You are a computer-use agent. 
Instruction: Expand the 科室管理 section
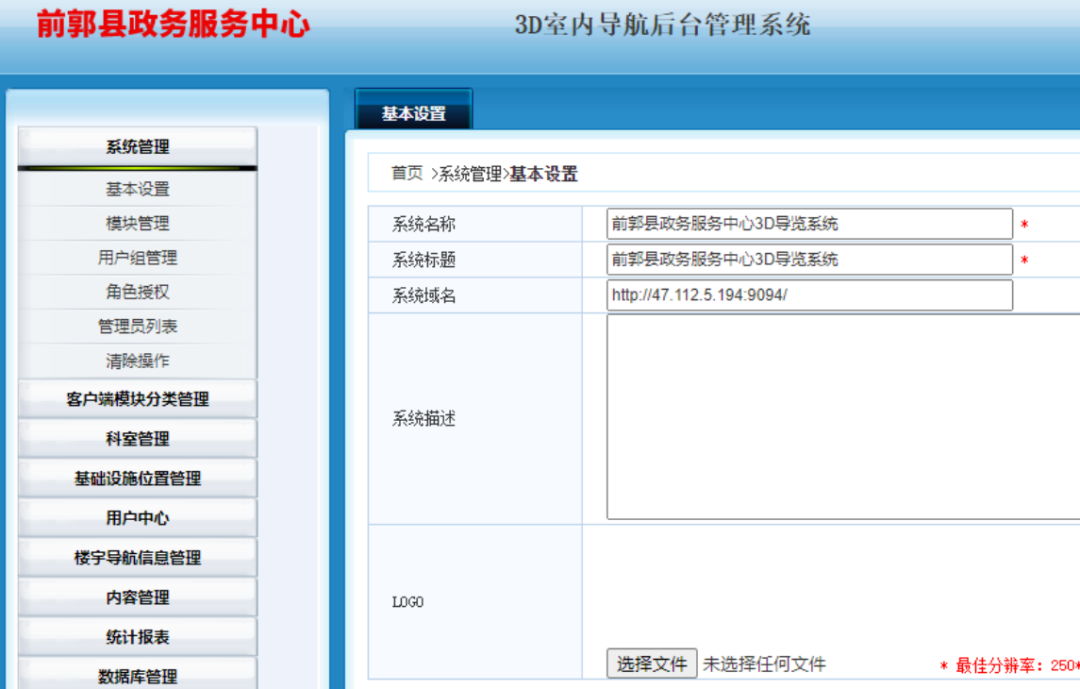[137, 438]
